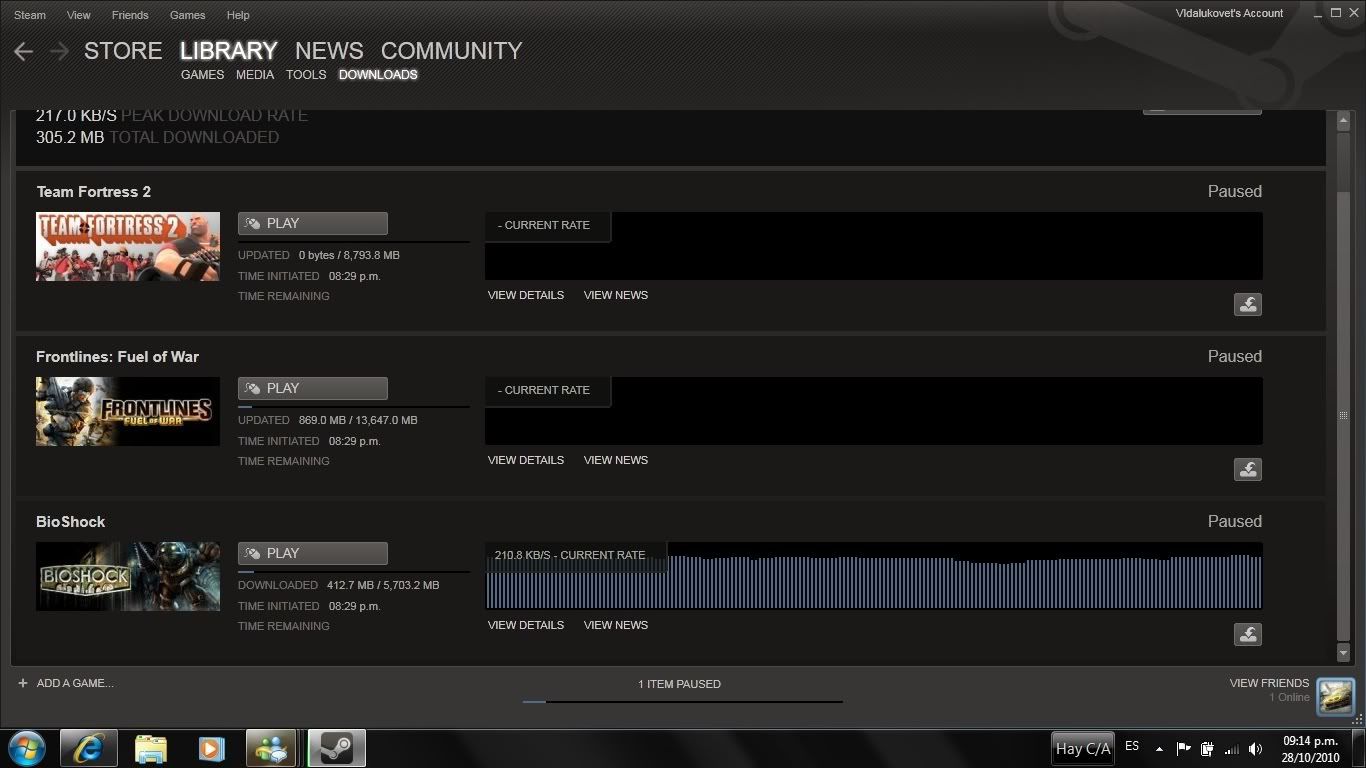Open VIEW NEWS for BioShock

click(x=616, y=625)
